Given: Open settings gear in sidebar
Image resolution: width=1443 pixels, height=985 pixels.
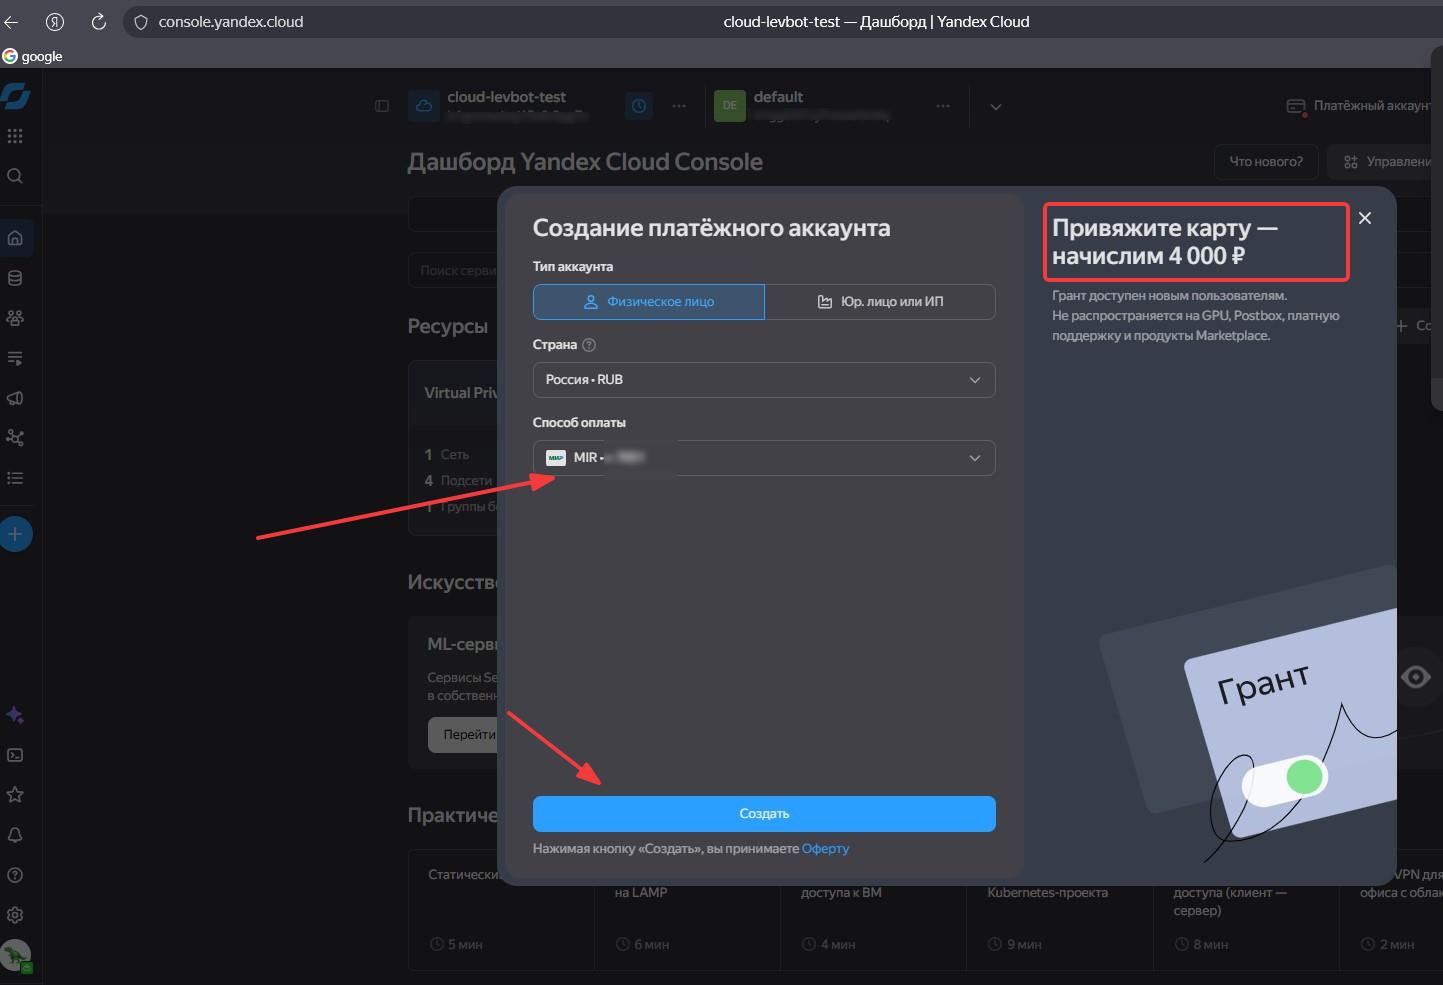Looking at the screenshot, I should (x=15, y=915).
